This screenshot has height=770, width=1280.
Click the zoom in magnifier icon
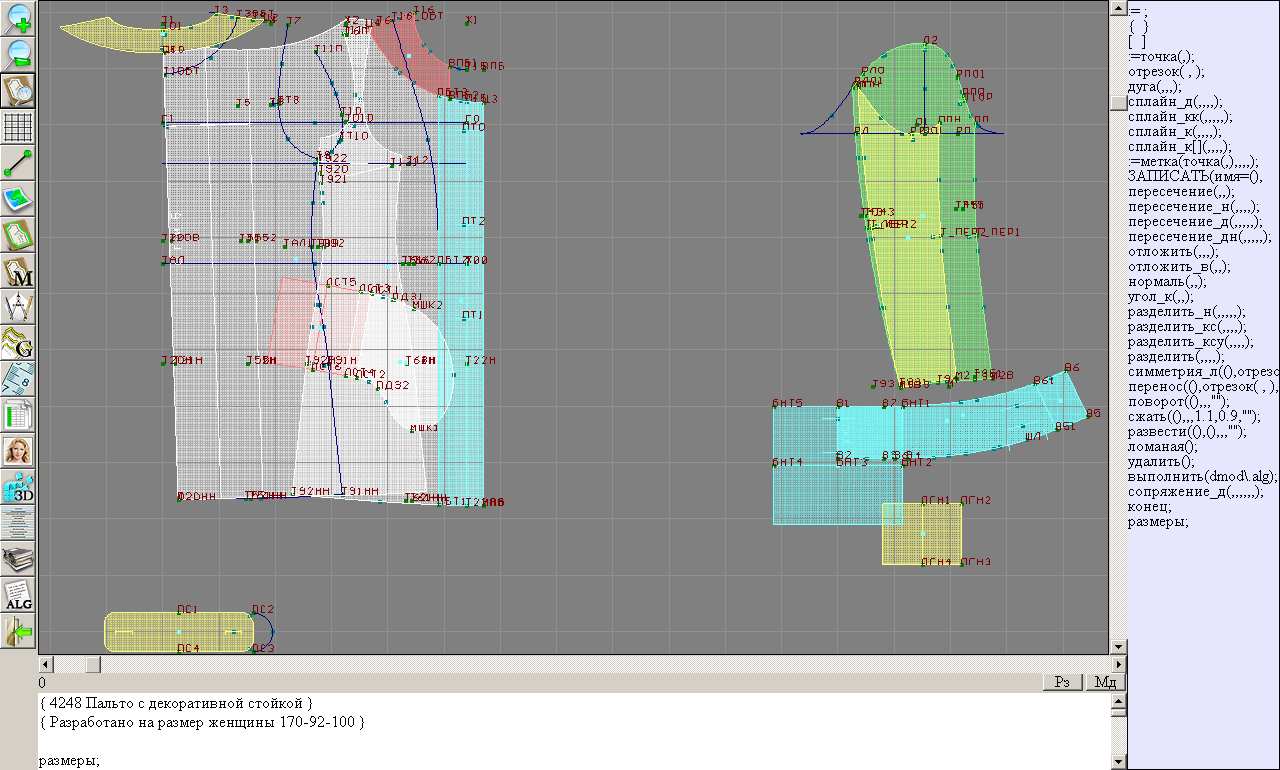(x=19, y=18)
